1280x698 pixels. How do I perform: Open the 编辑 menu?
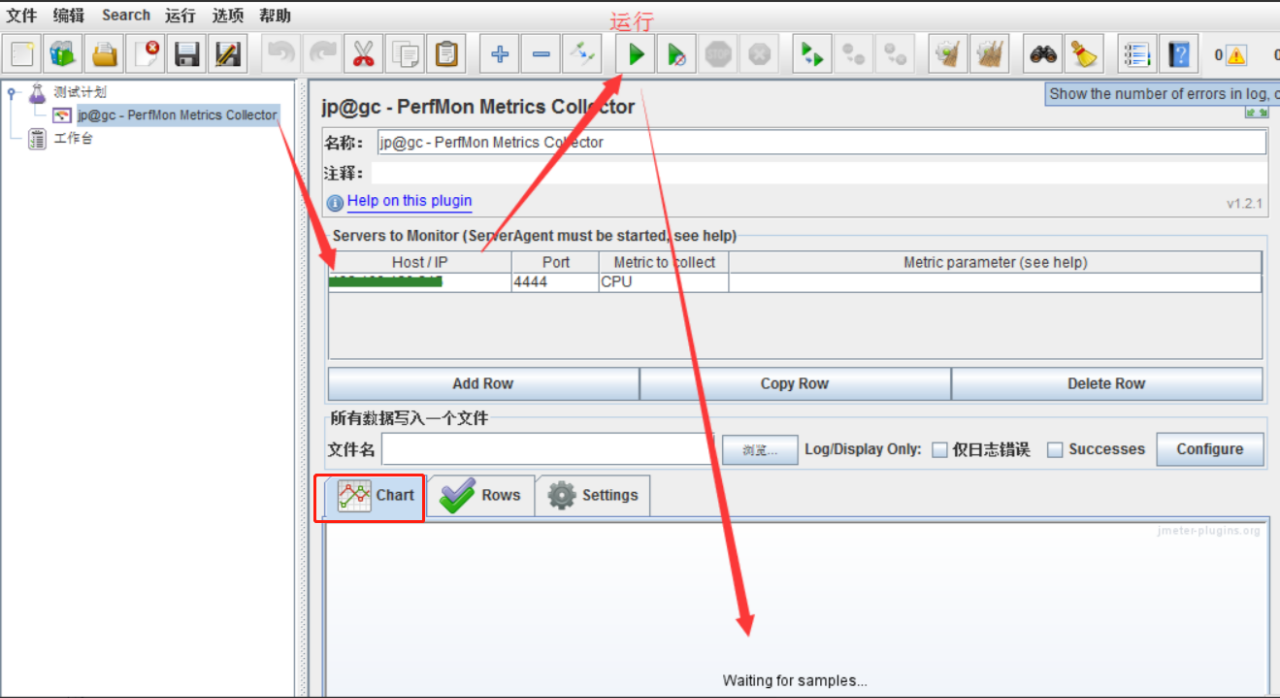[x=69, y=15]
